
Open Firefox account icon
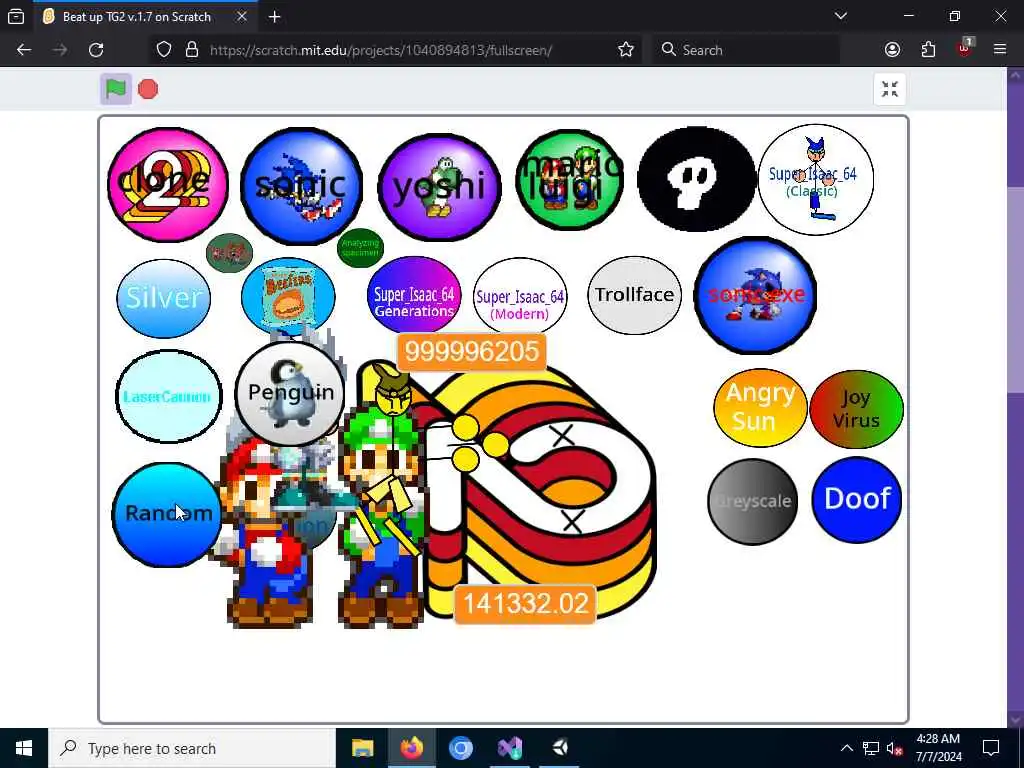(x=892, y=50)
